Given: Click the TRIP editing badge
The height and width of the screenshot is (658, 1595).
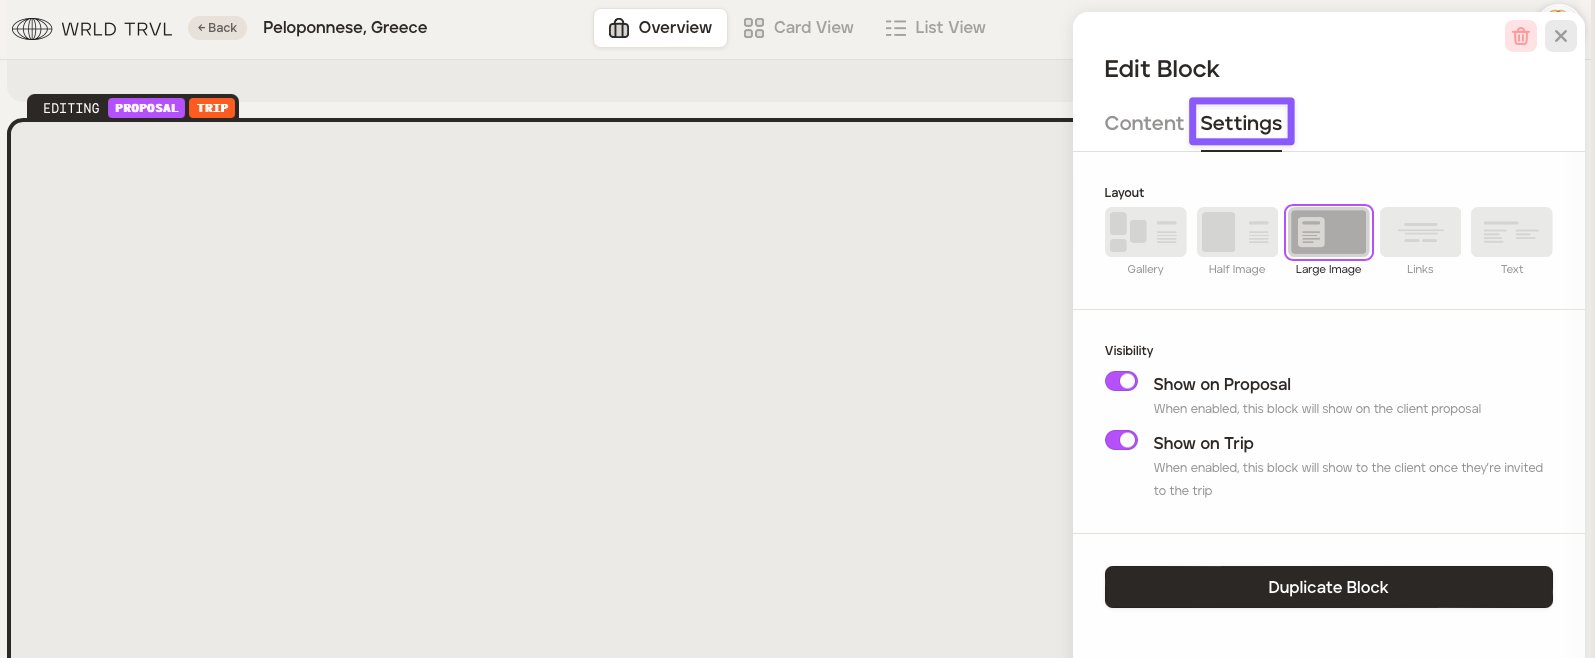Looking at the screenshot, I should (212, 108).
